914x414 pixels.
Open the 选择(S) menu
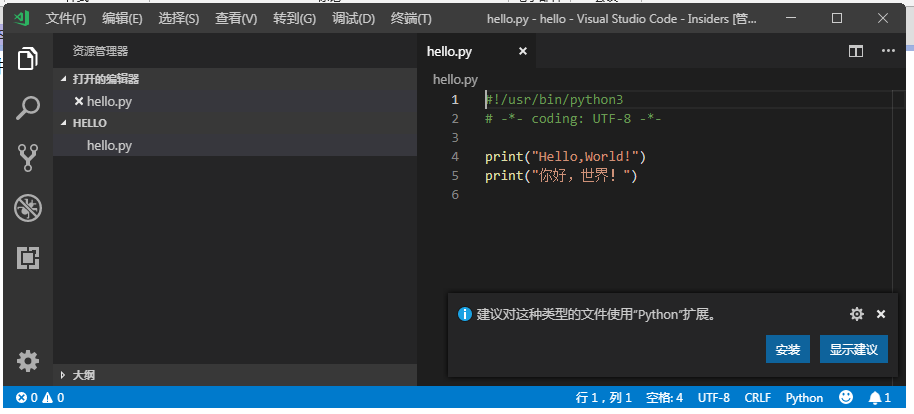pyautogui.click(x=178, y=19)
